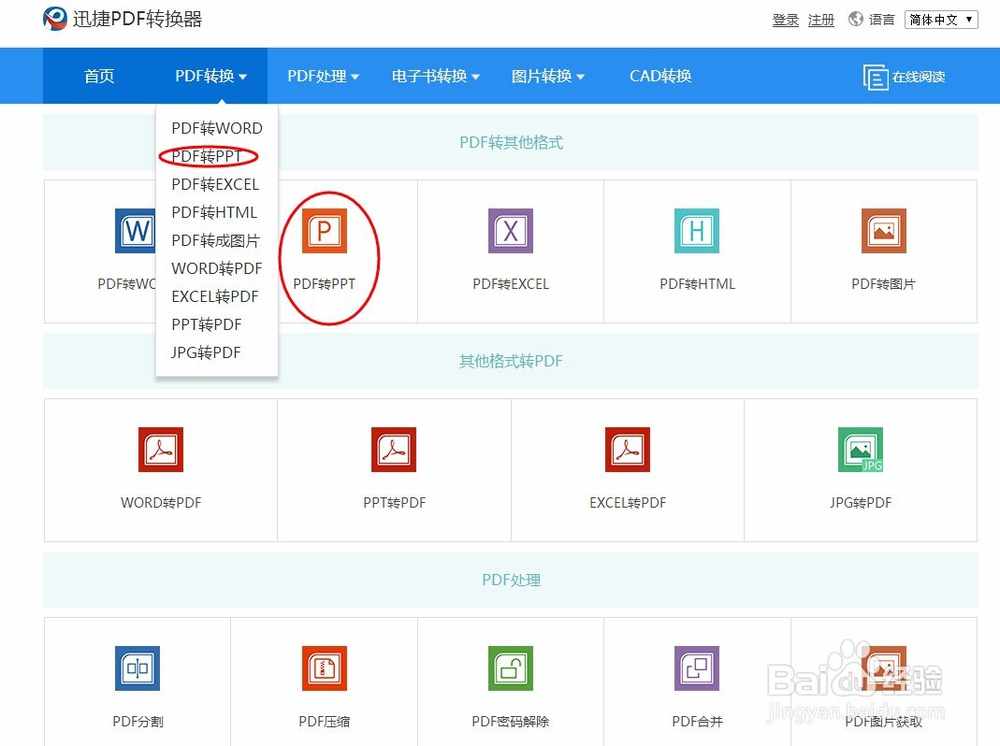Expand the 图片转换 navigation menu
This screenshot has height=746, width=1000.
(548, 76)
